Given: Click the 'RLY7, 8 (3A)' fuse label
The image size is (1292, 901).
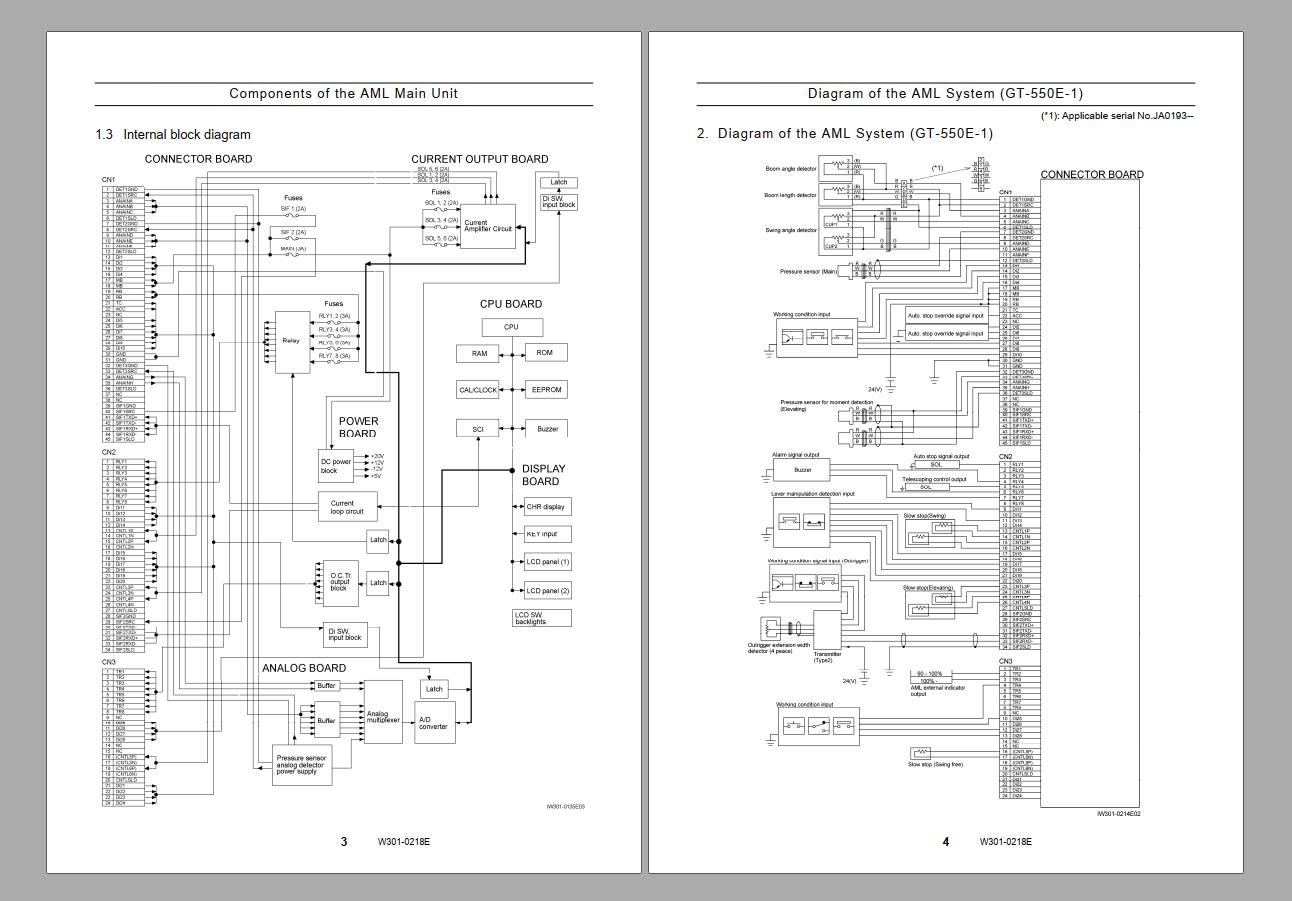Looking at the screenshot, I should [x=334, y=355].
